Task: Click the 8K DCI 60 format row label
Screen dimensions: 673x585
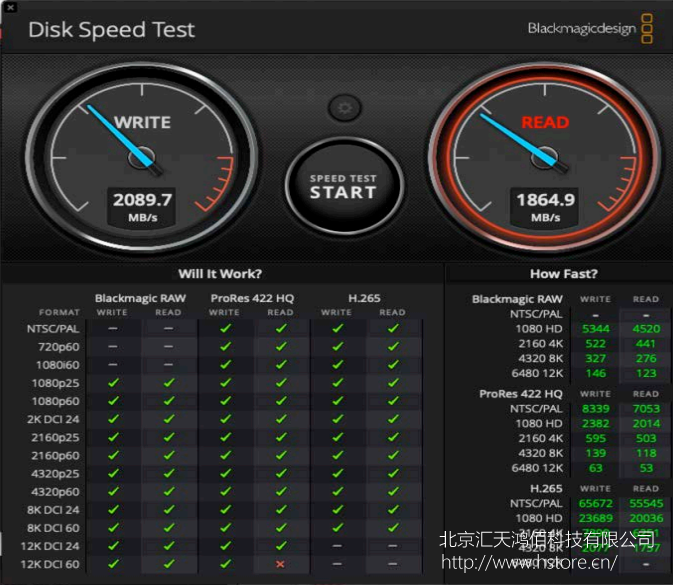Action: [x=53, y=528]
